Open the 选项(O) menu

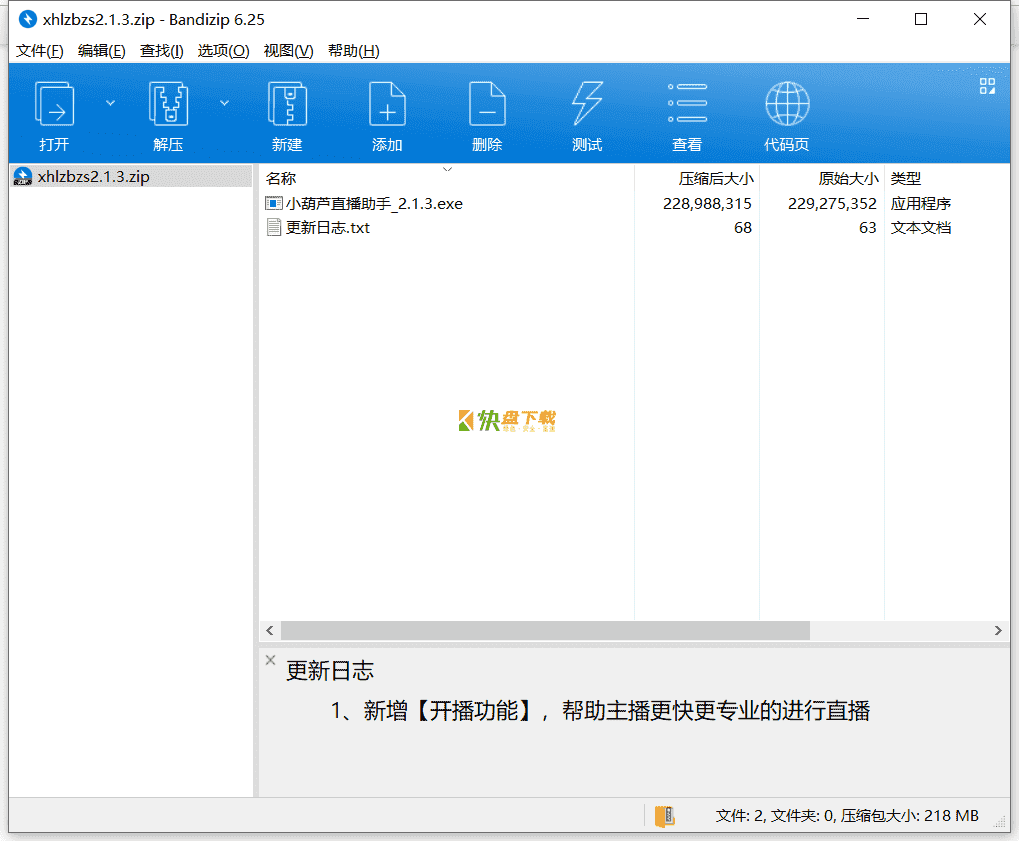[224, 51]
